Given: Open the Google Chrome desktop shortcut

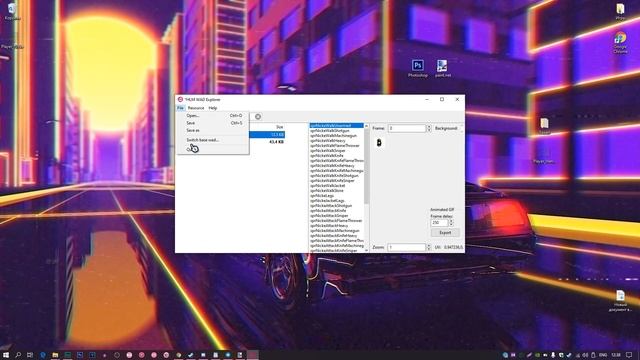Looking at the screenshot, I should 620,42.
